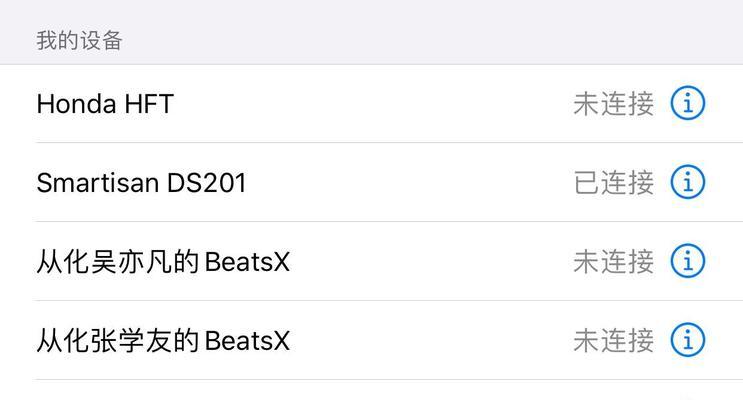
Task: Click the 我的设备 section header
Action: coord(80,40)
